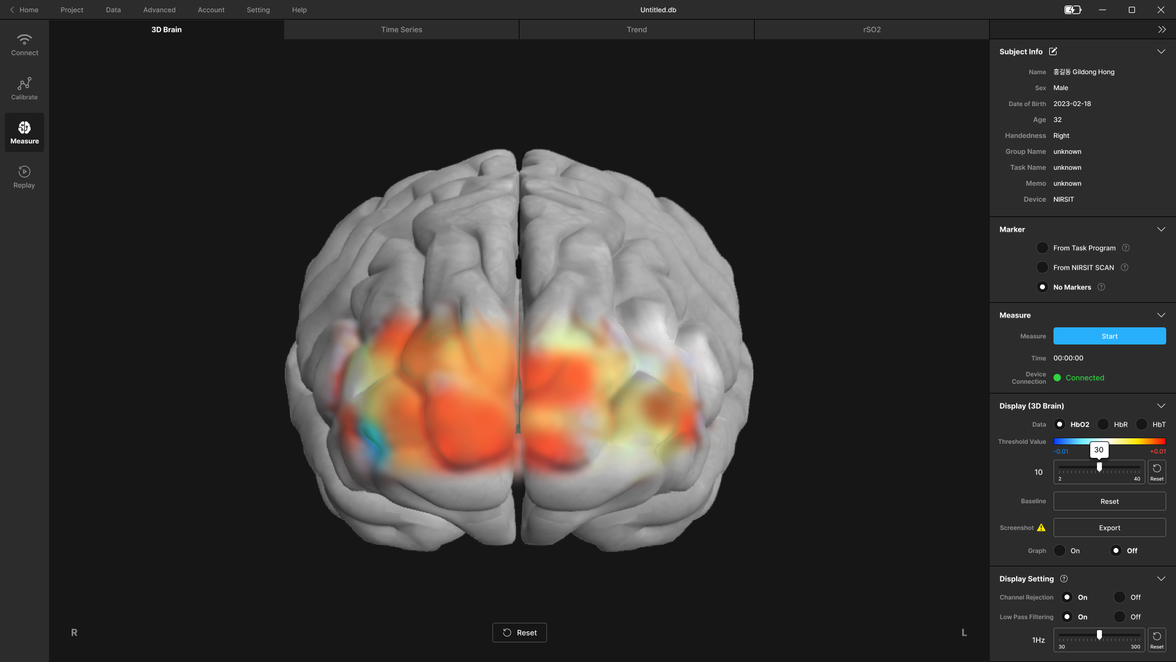Click help icon next to From NIRSIT SCAN
The height and width of the screenshot is (662, 1176).
1124,267
